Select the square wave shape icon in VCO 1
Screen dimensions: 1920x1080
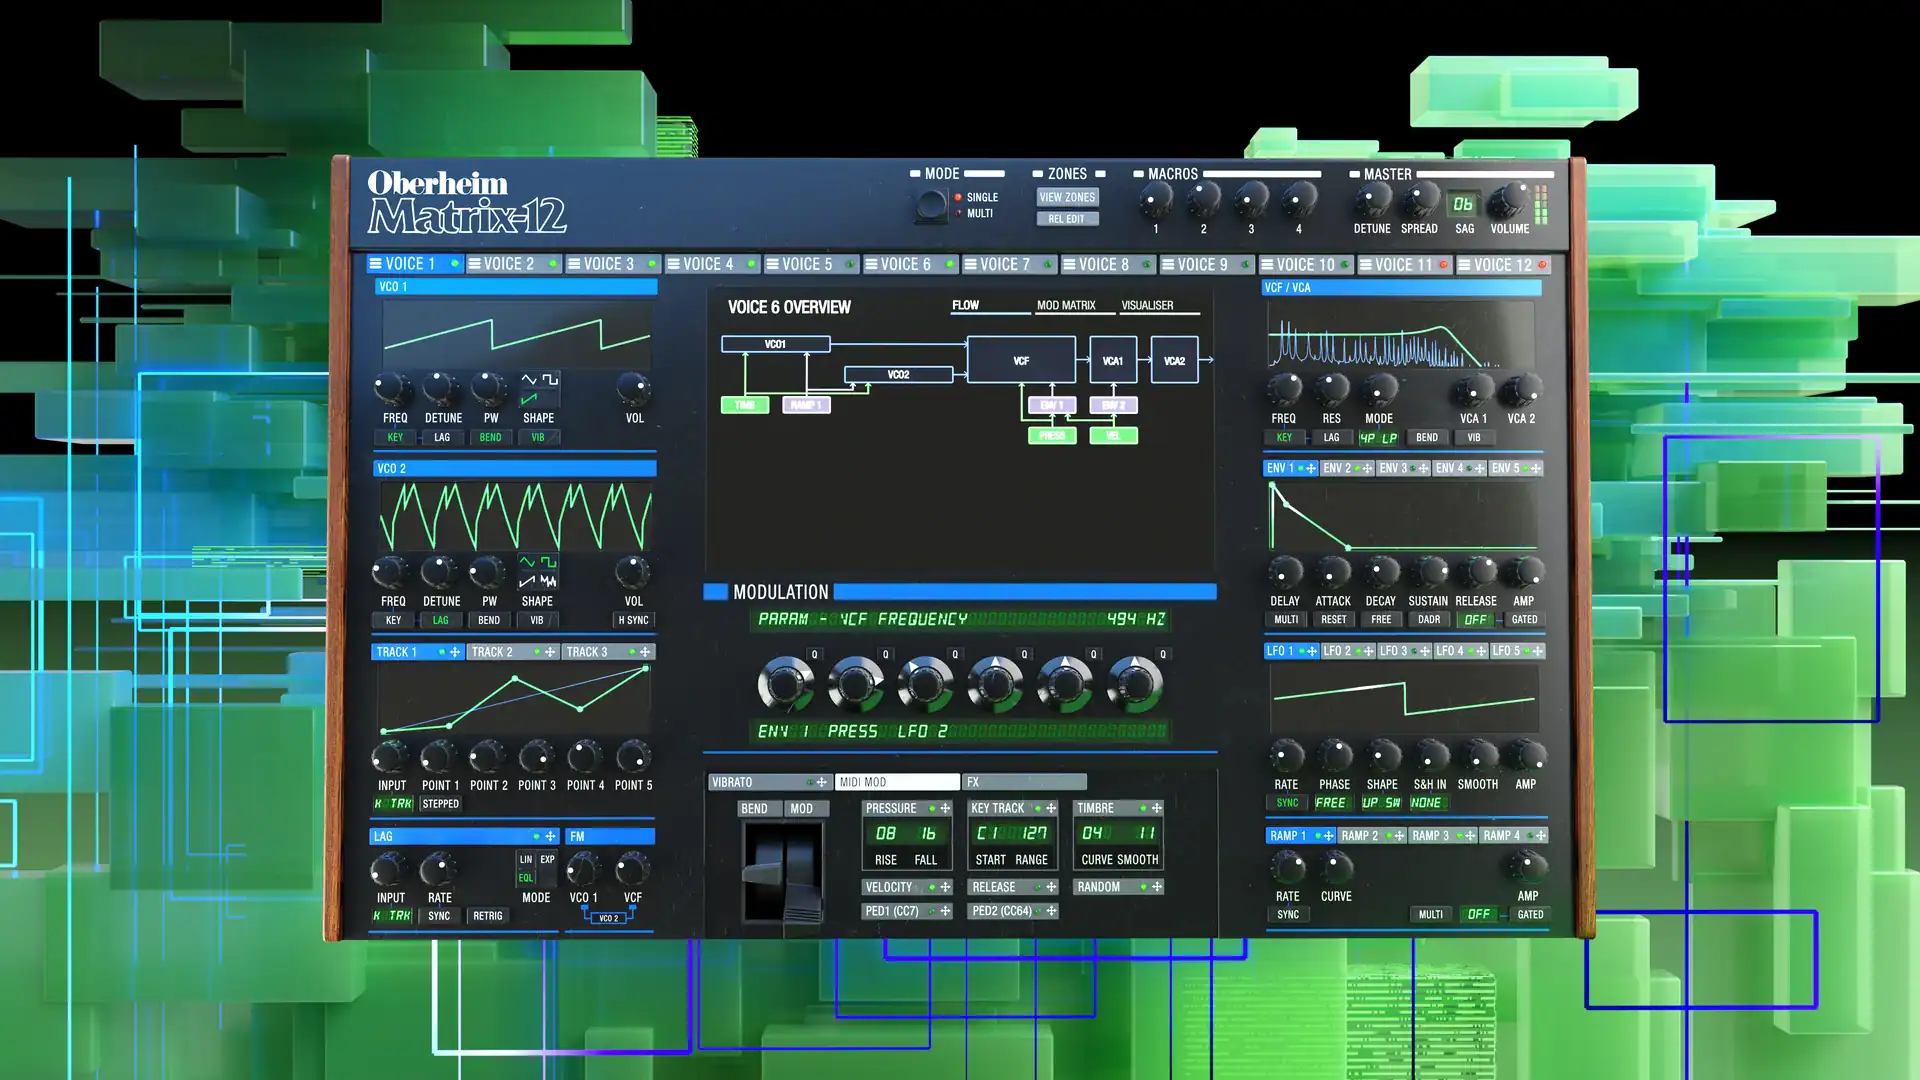pyautogui.click(x=550, y=380)
